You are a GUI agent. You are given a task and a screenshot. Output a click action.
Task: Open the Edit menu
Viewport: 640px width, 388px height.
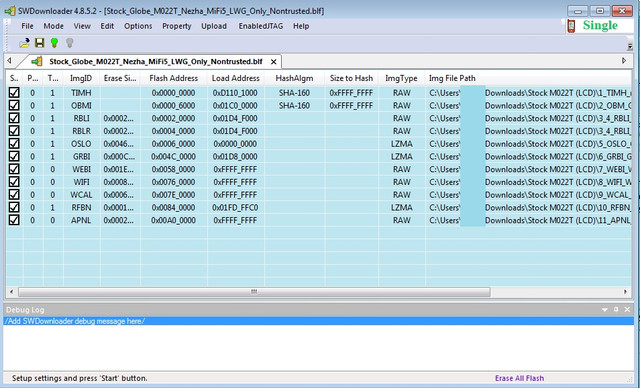tap(107, 26)
